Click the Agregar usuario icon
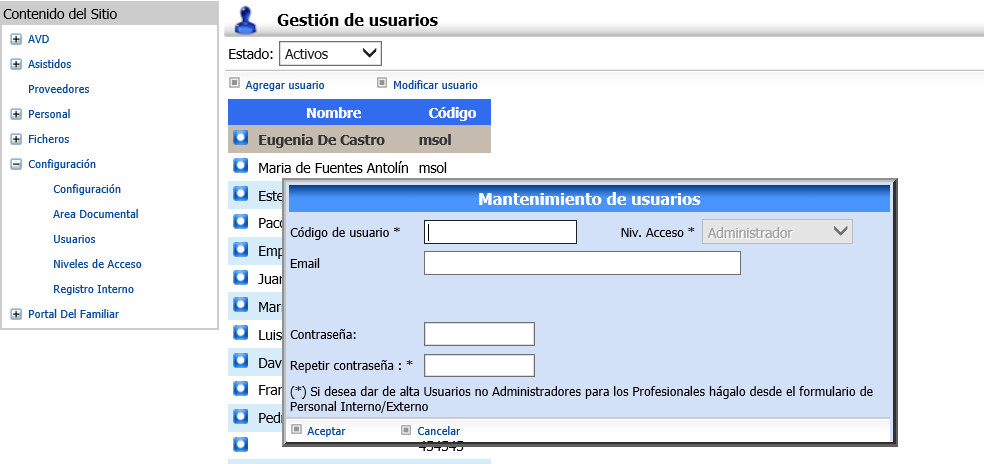The image size is (984, 464). (235, 84)
